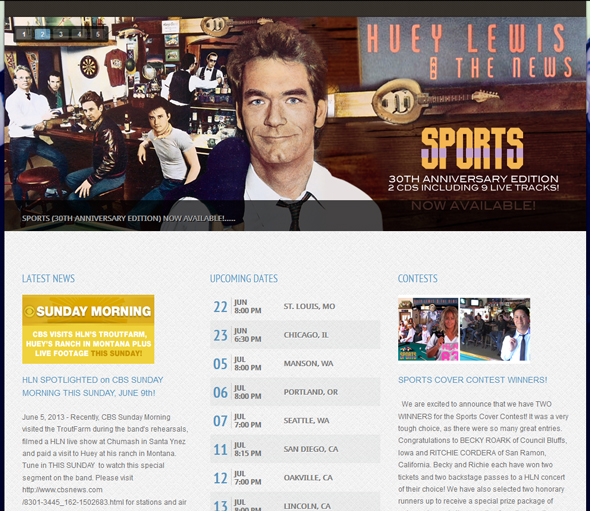Select the Jul 06 Portland, OR date
Viewport: 590px width, 511px height.
pos(295,392)
